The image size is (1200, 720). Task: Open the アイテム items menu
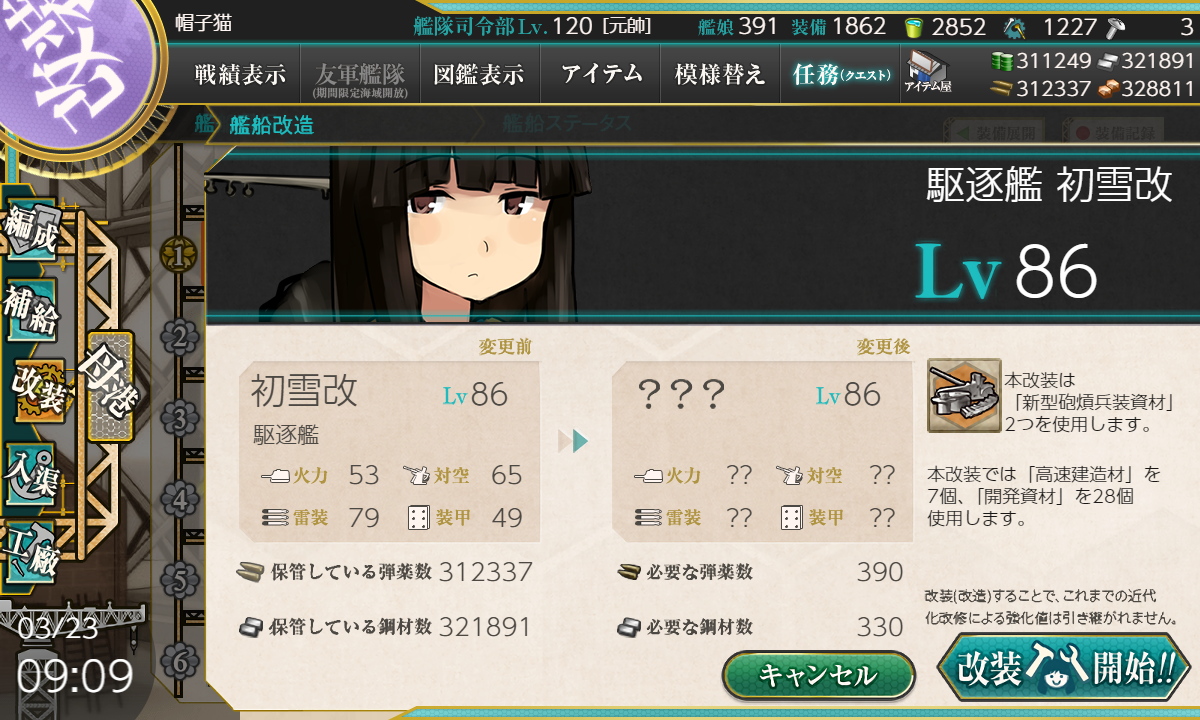pyautogui.click(x=601, y=74)
